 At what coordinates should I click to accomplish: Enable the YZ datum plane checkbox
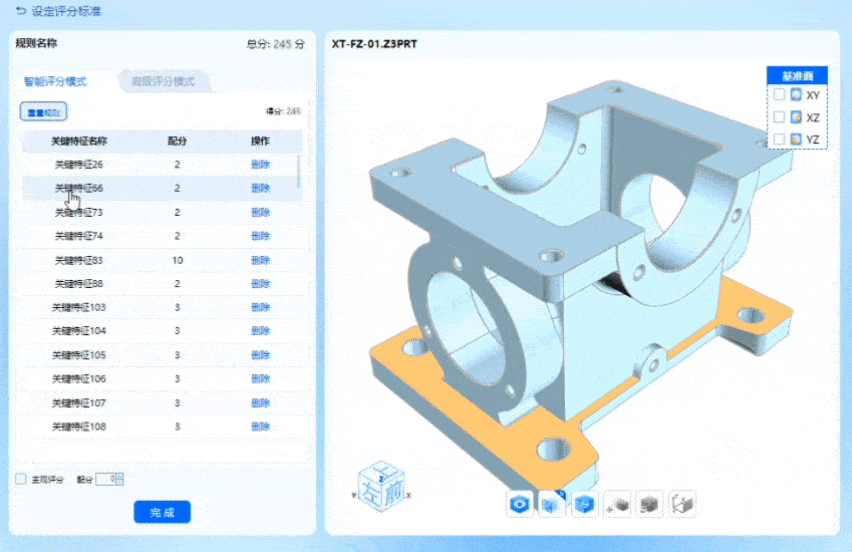779,139
